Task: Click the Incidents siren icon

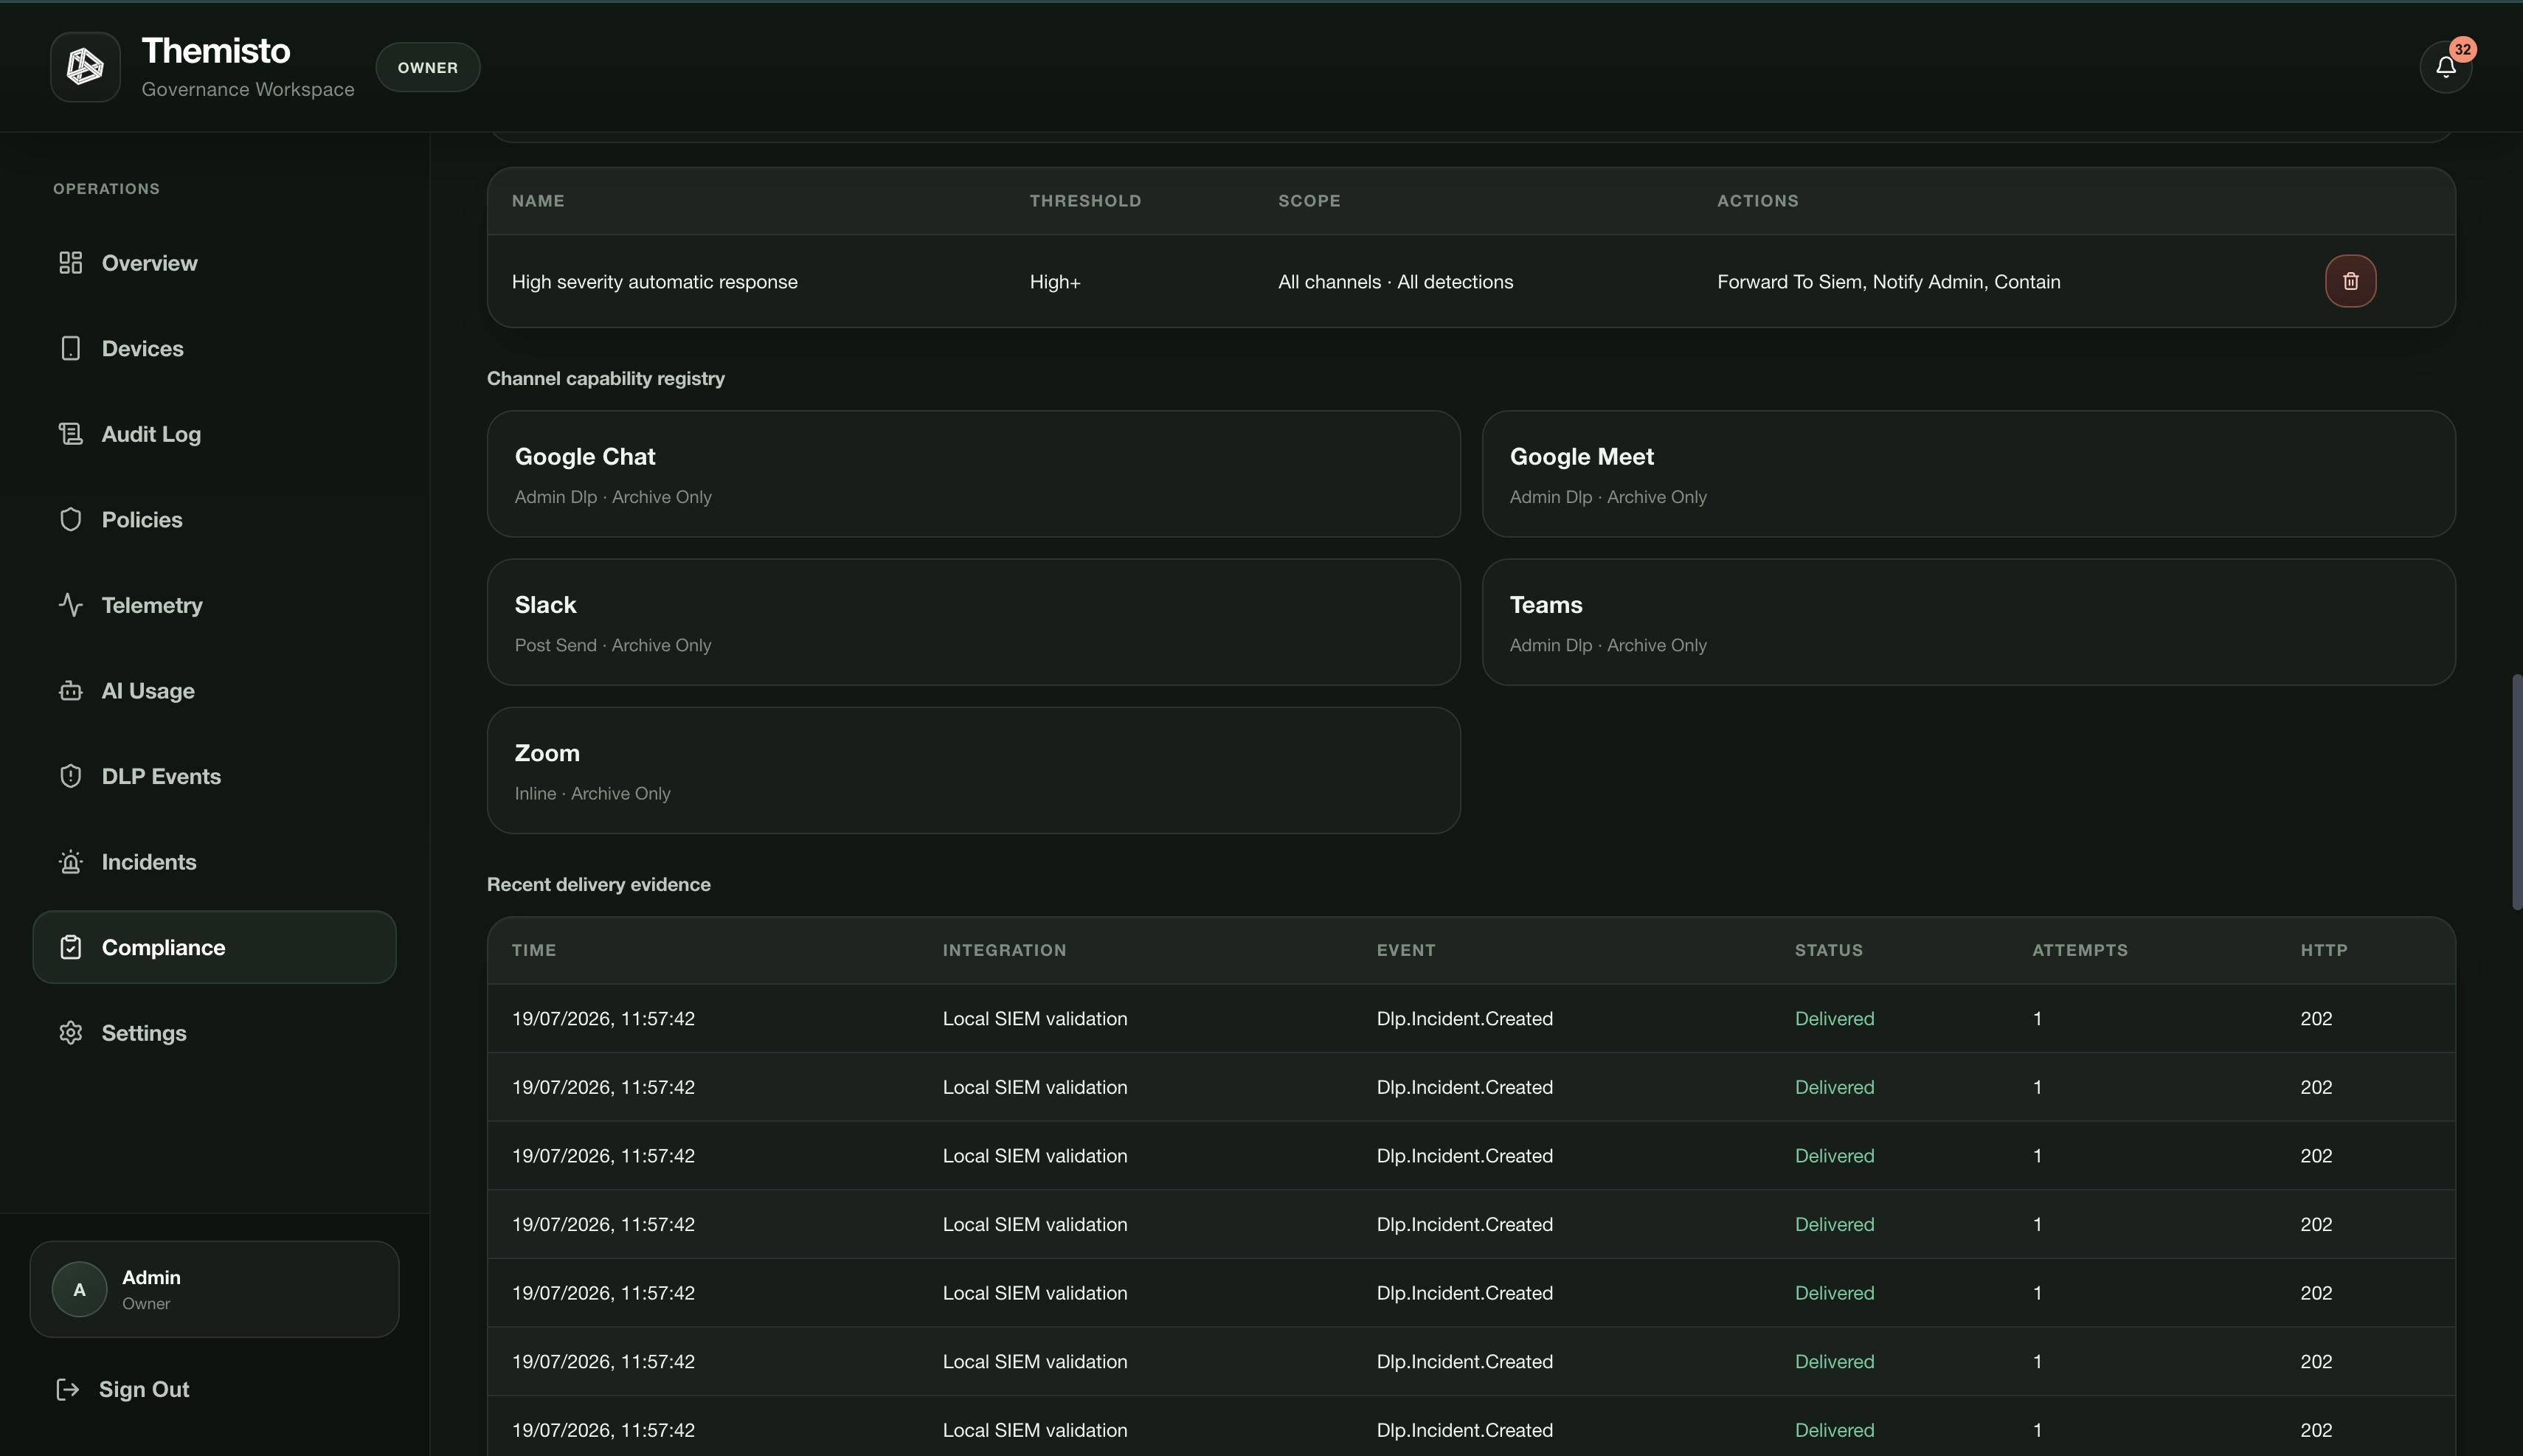Action: (70, 862)
